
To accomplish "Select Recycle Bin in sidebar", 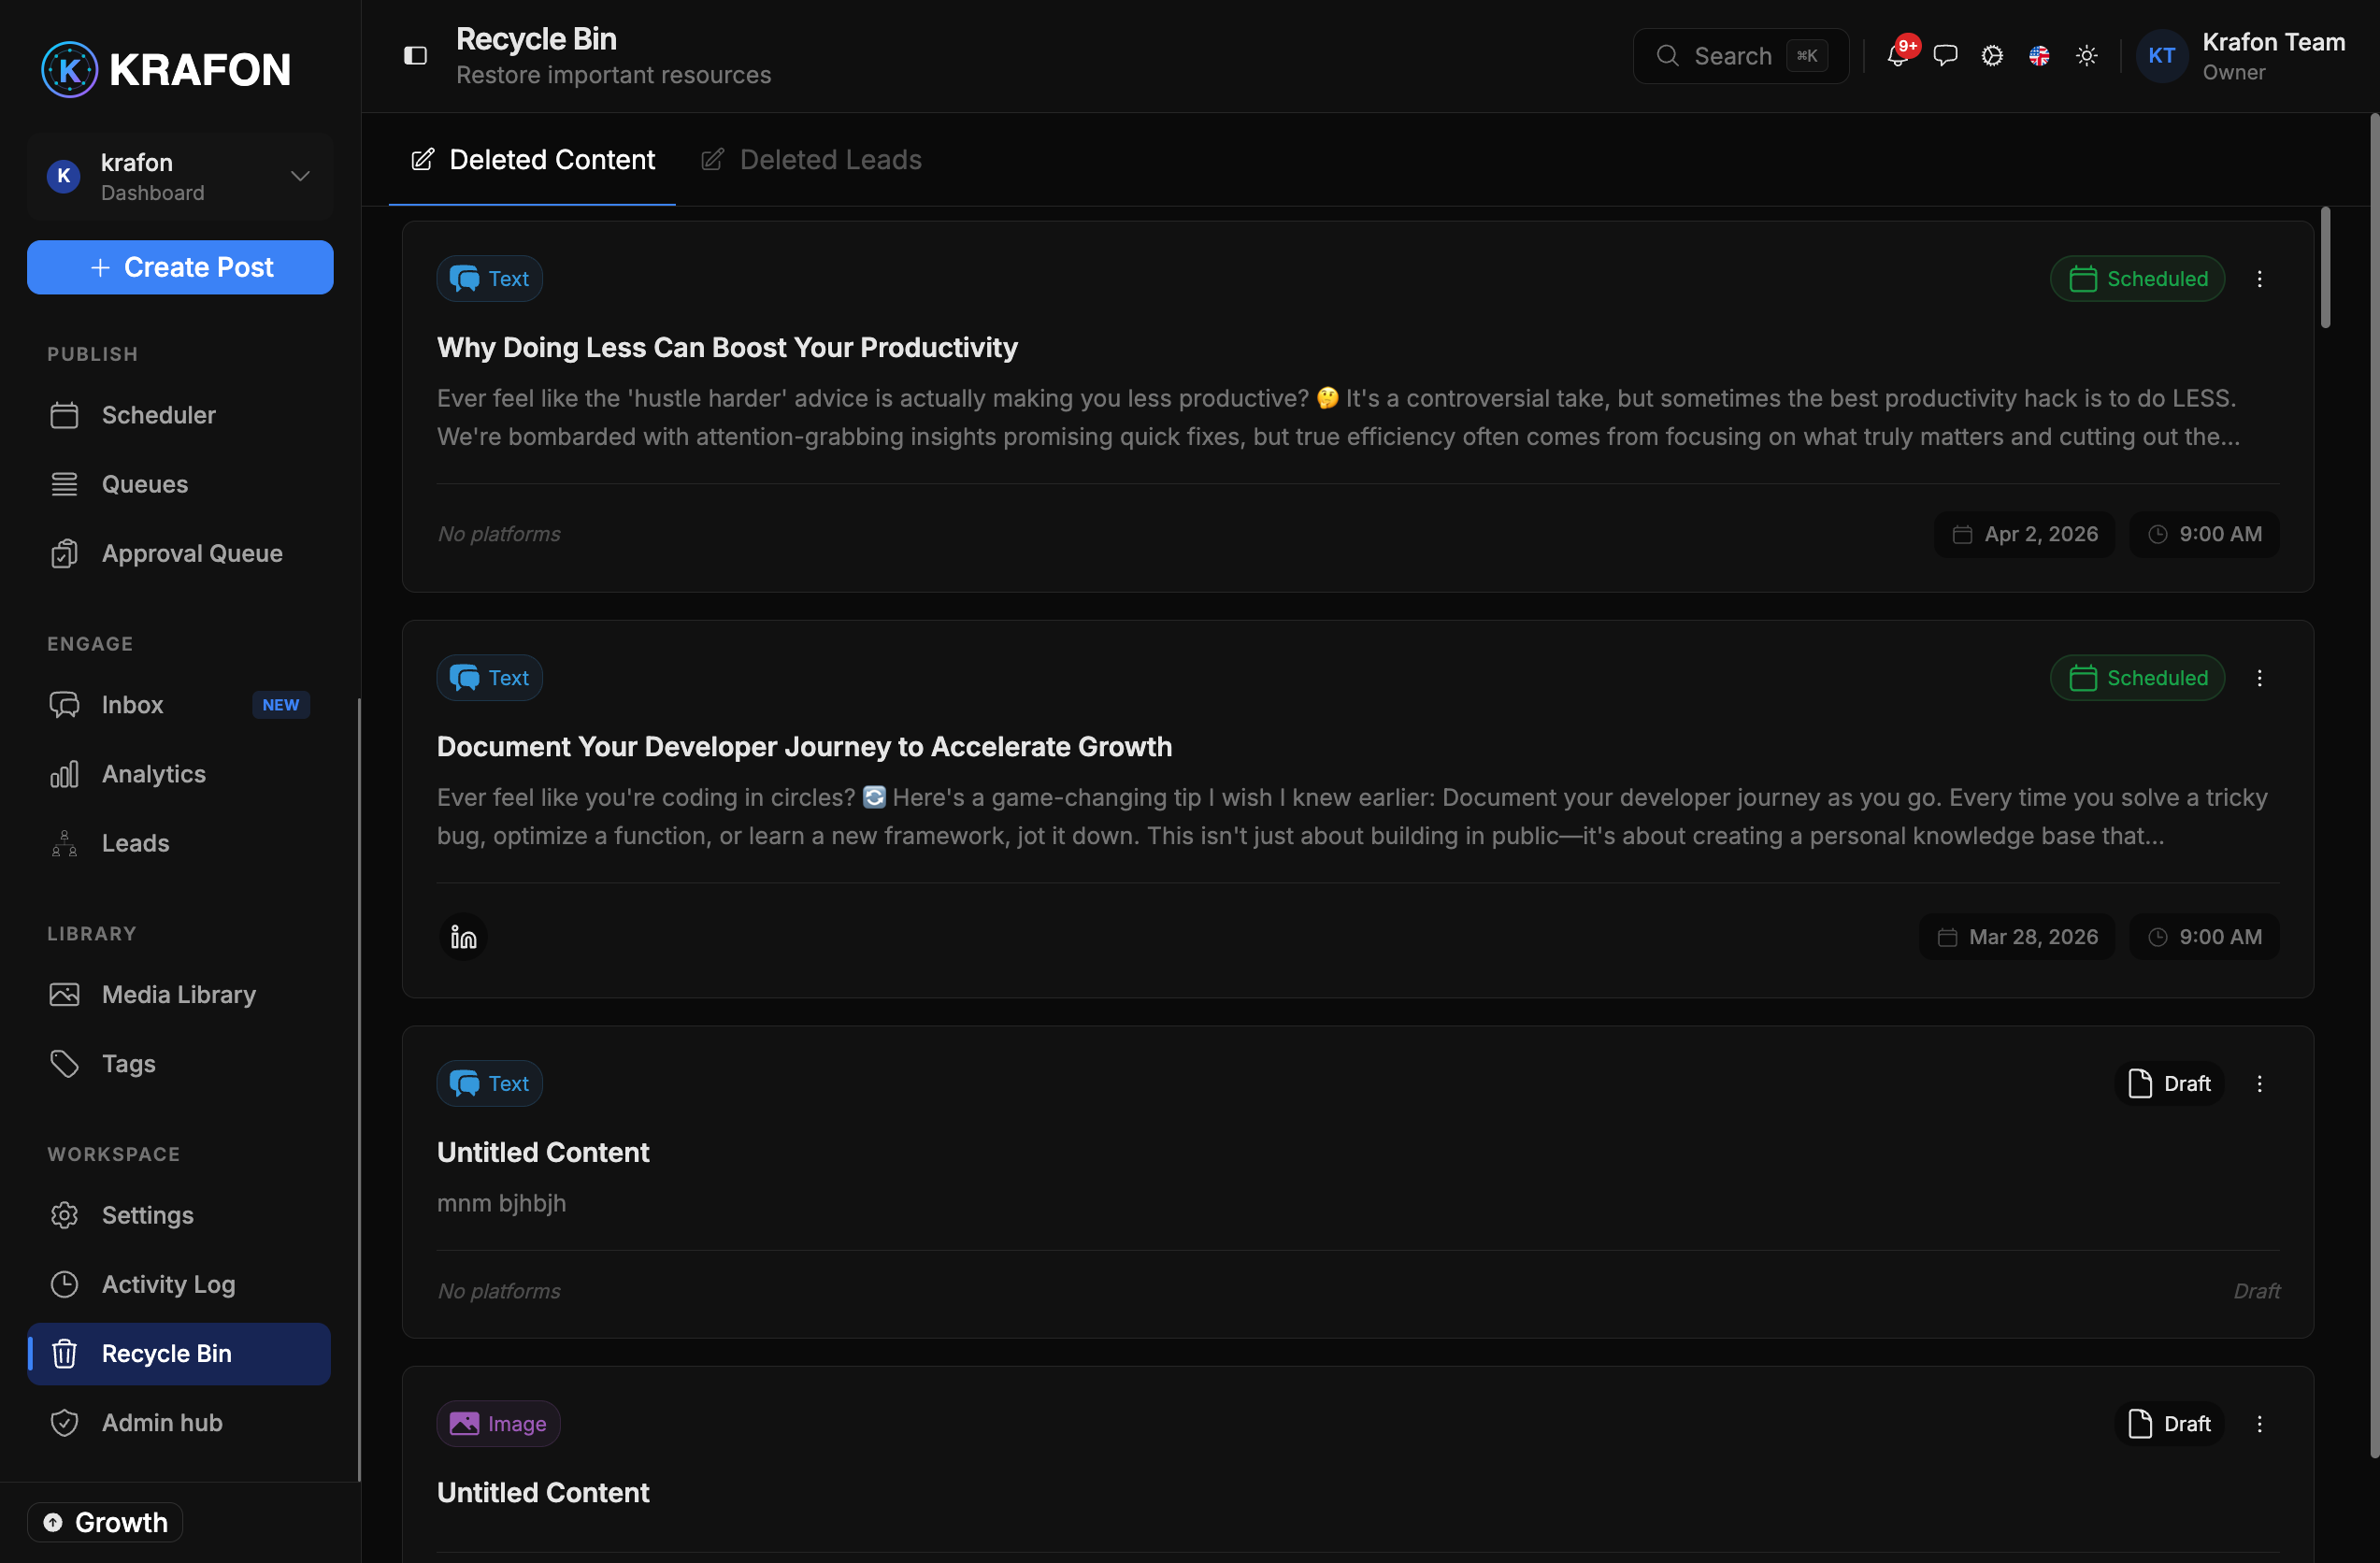I will point(179,1354).
